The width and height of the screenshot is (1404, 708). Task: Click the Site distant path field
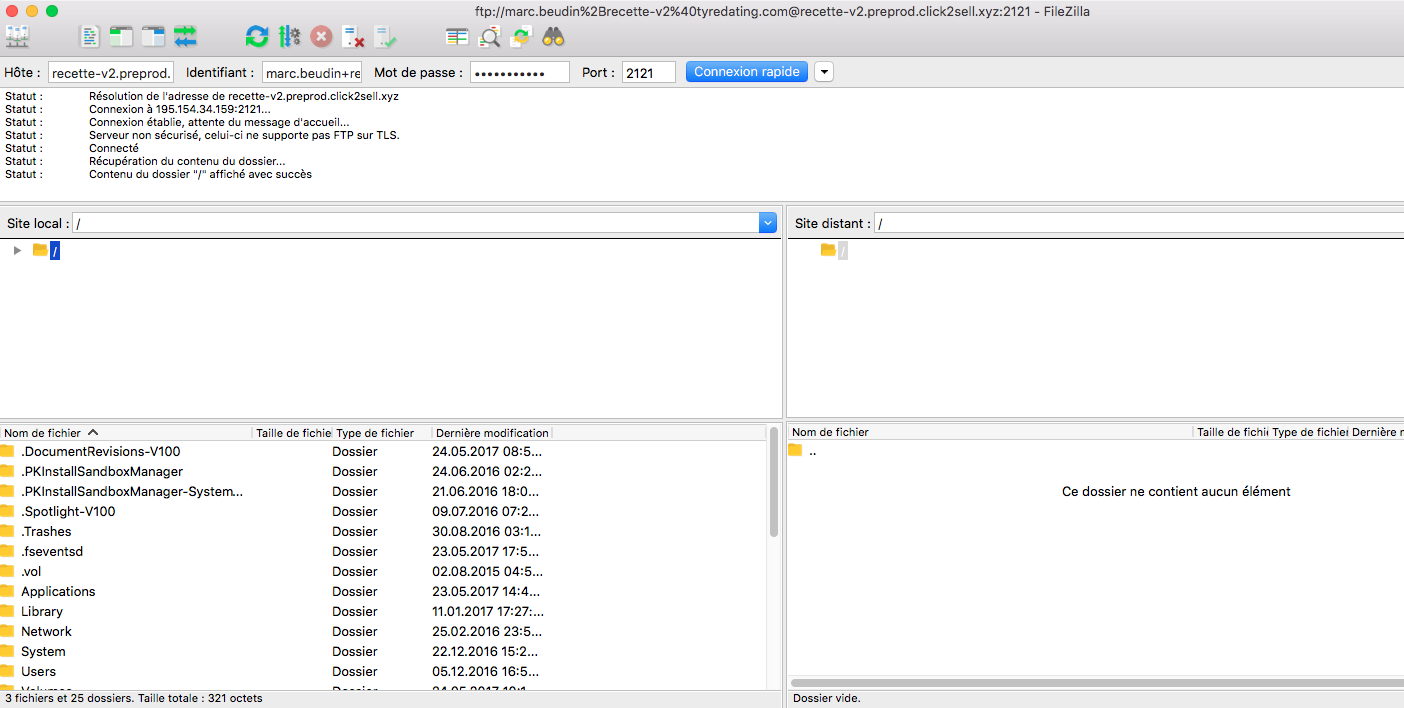1139,224
